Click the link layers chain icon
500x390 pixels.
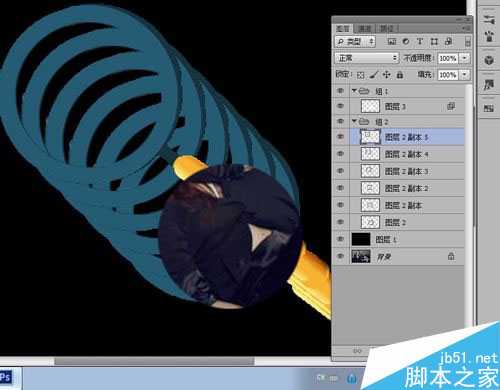(x=357, y=351)
